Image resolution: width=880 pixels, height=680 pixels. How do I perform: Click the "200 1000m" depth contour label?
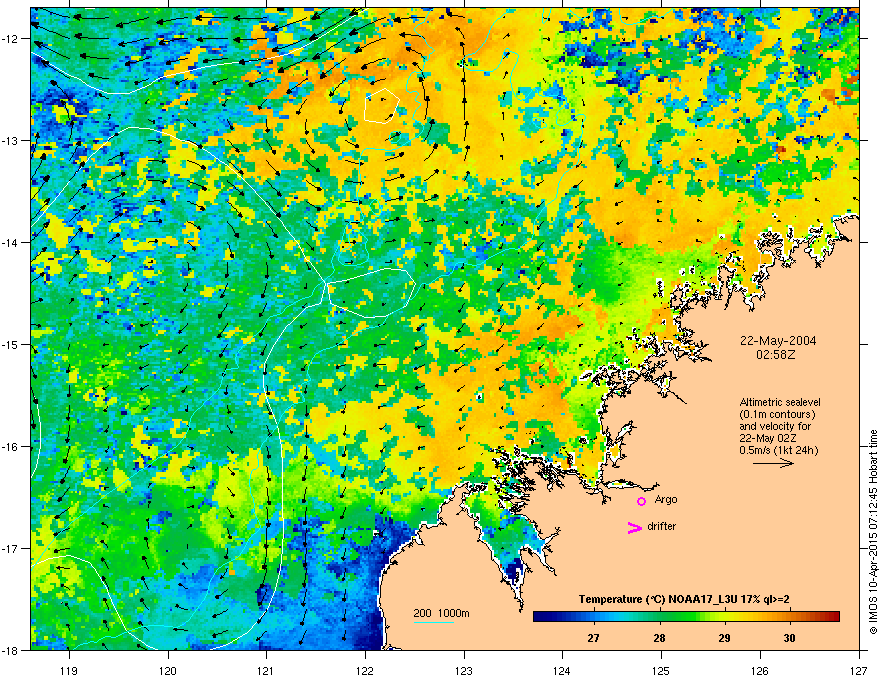pyautogui.click(x=442, y=613)
